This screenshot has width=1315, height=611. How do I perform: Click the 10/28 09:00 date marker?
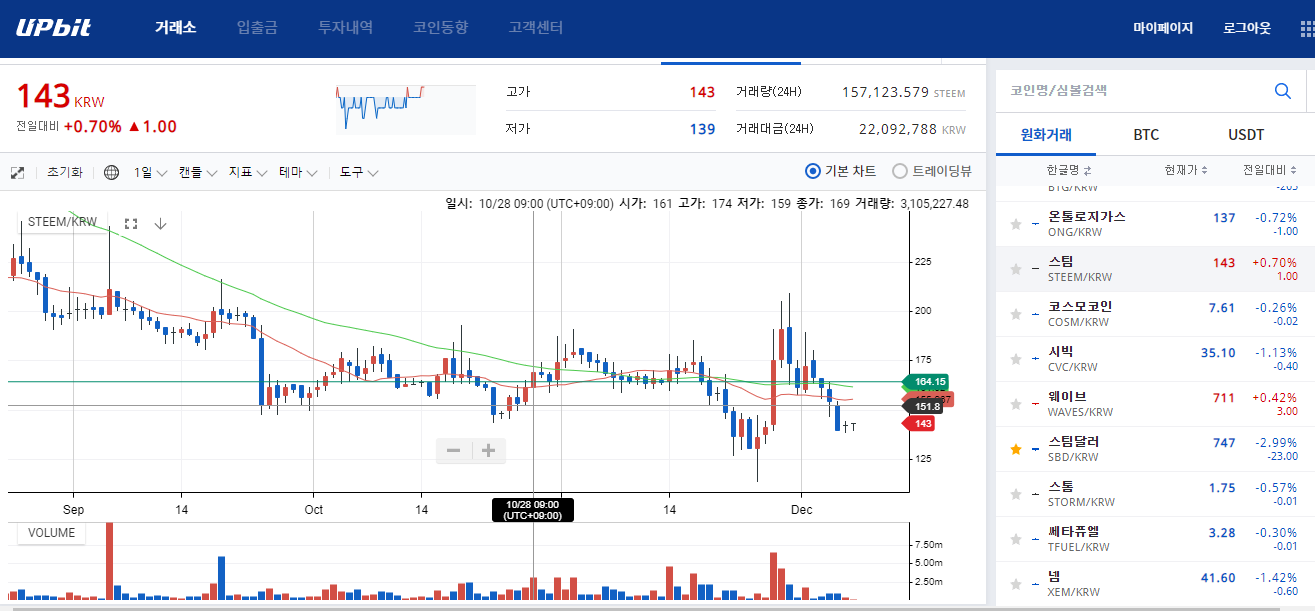coord(532,510)
